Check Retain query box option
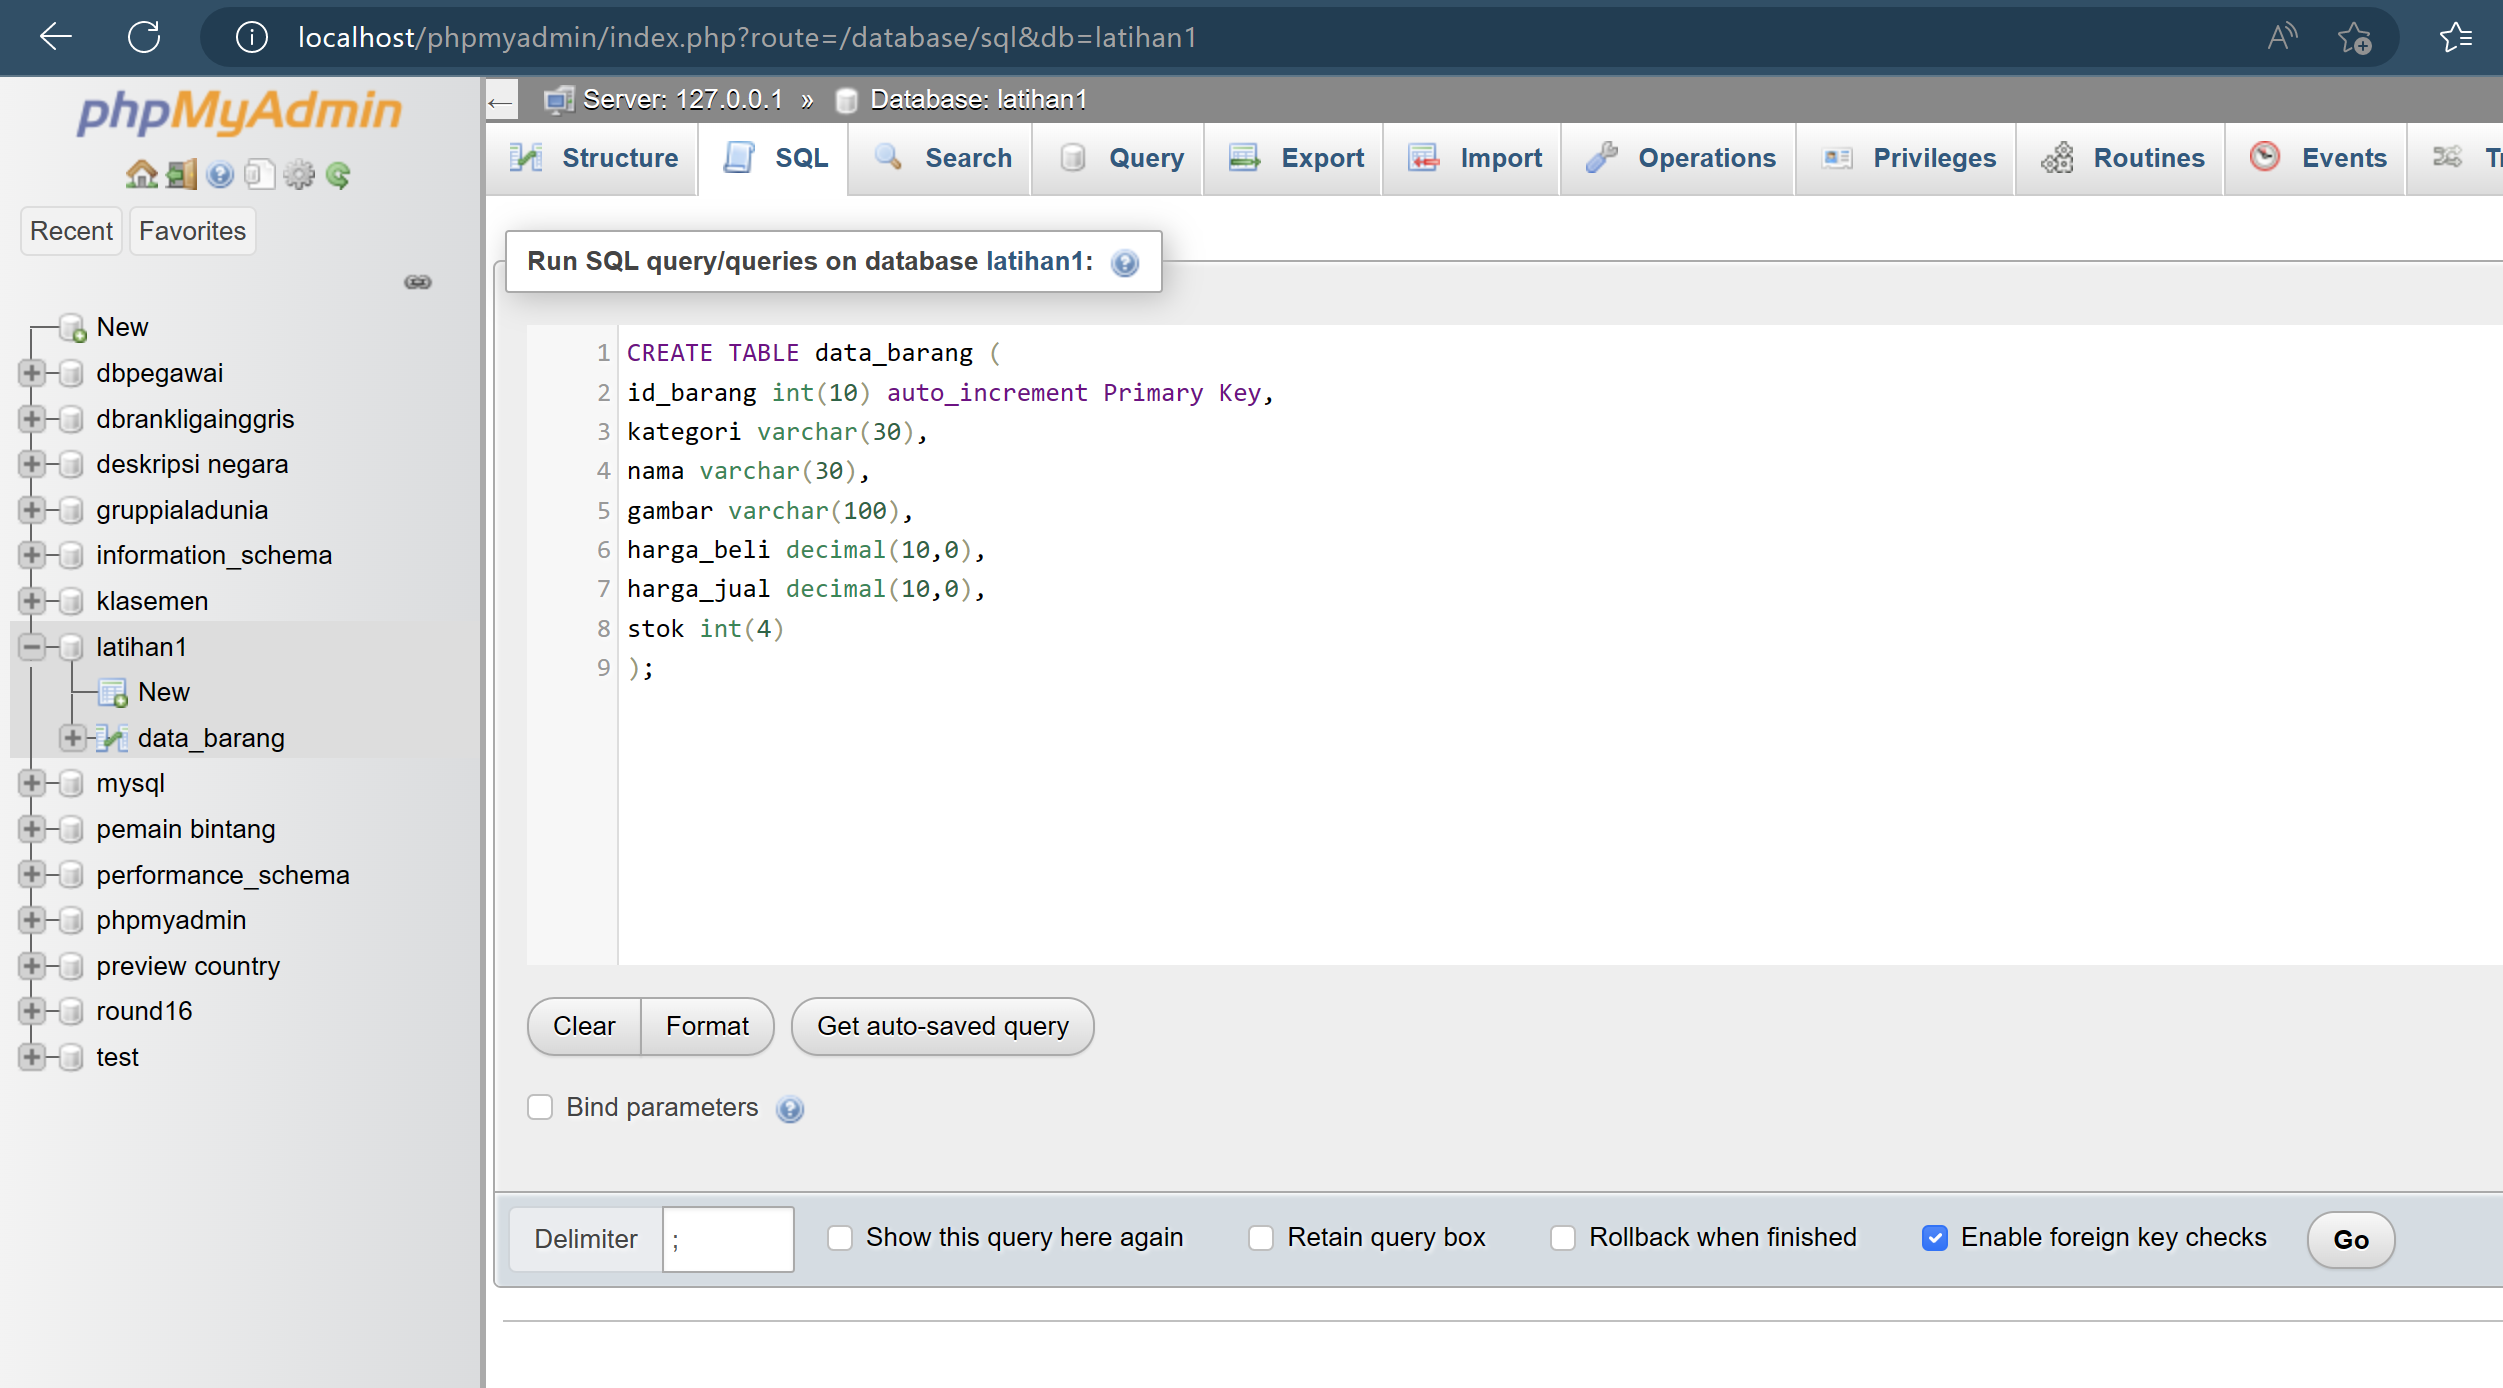This screenshot has height=1388, width=2503. [1260, 1237]
